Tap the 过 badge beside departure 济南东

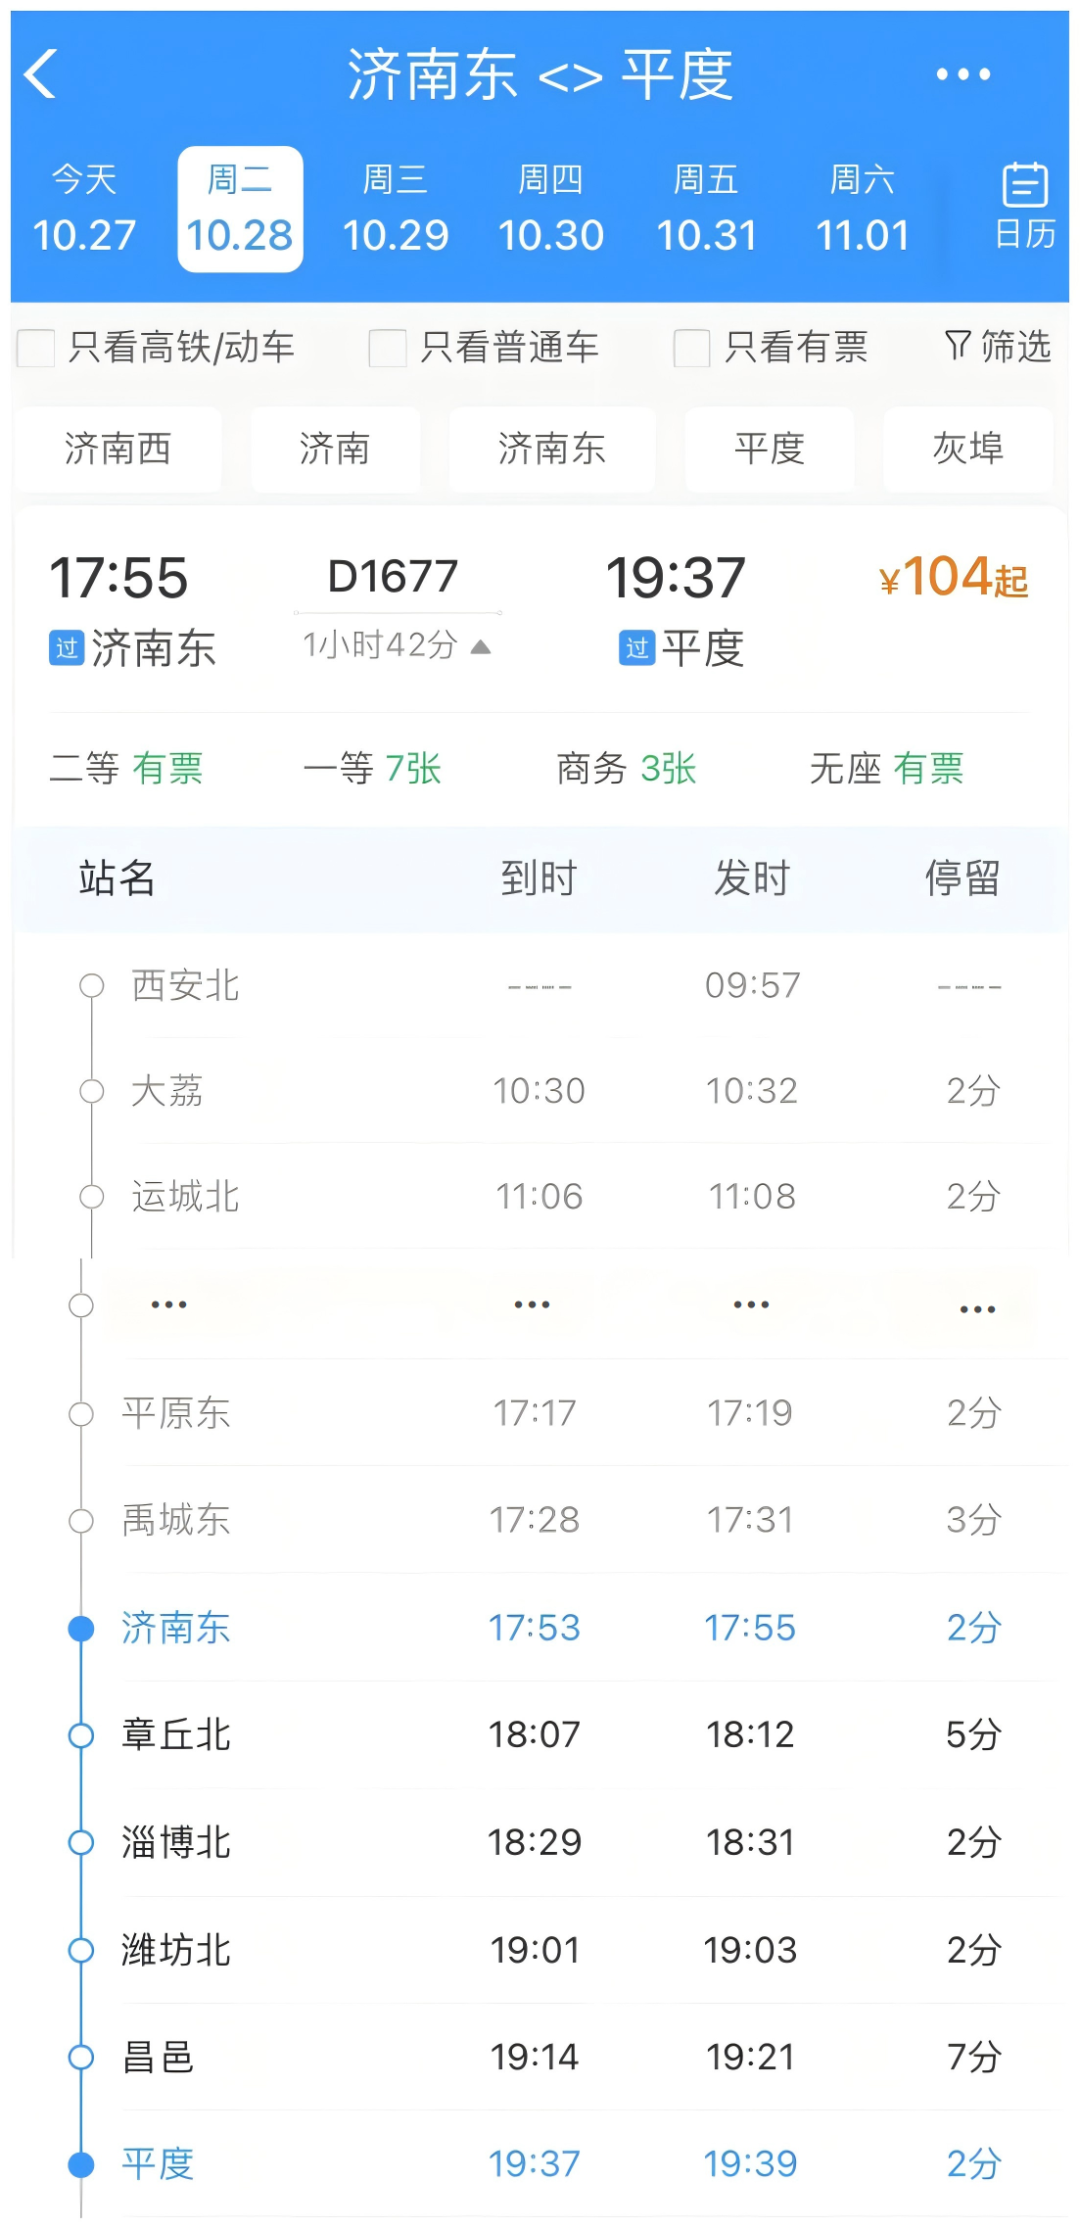[x=66, y=649]
